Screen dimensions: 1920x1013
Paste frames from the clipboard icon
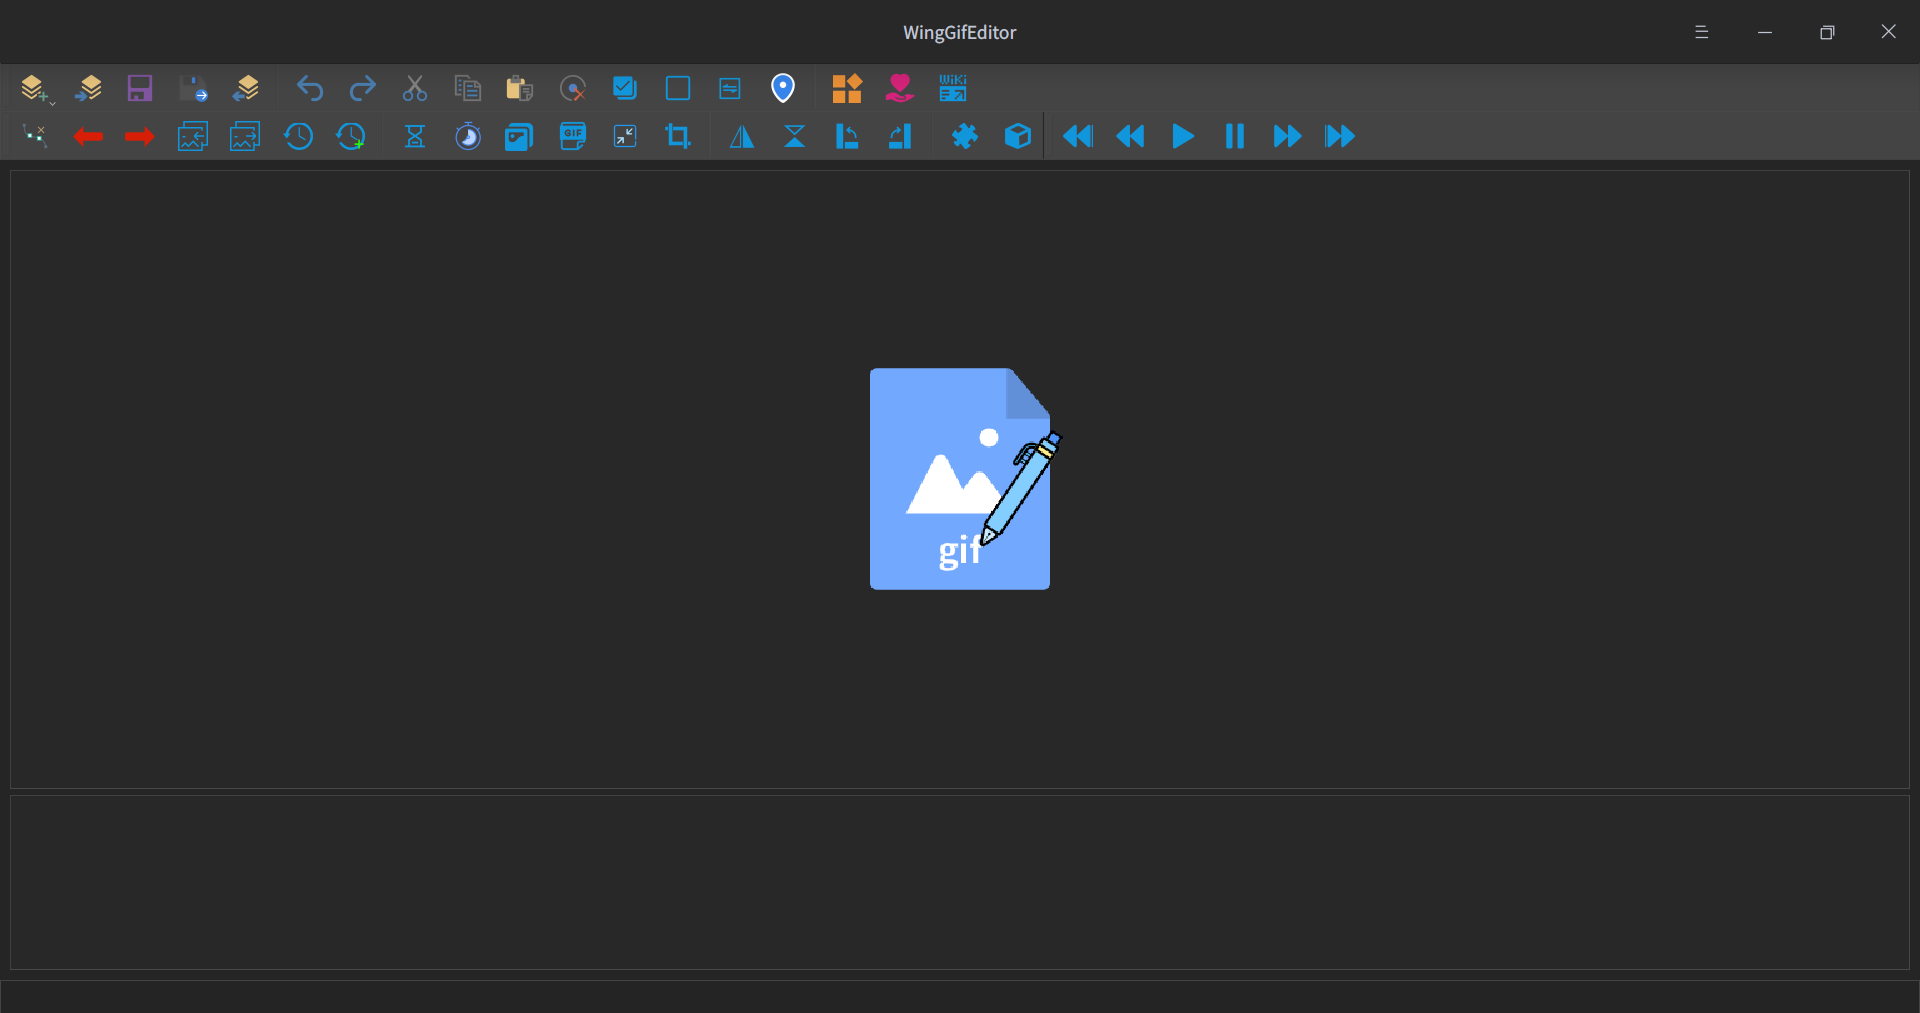520,89
